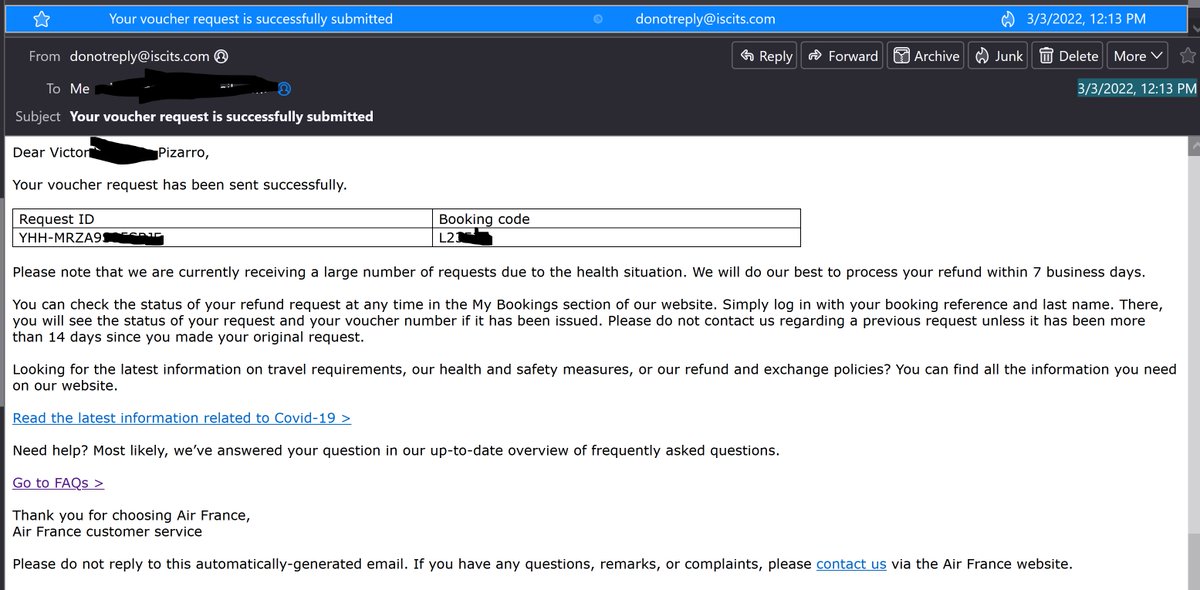The height and width of the screenshot is (590, 1200).
Task: Archive this message
Action: coord(926,56)
